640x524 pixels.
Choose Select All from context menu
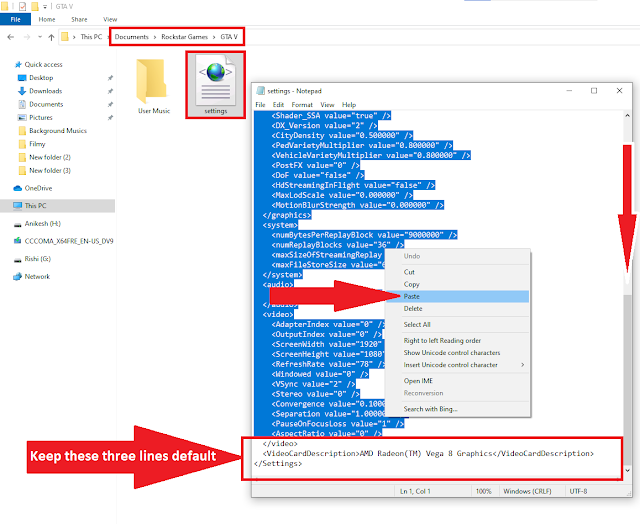click(x=457, y=325)
